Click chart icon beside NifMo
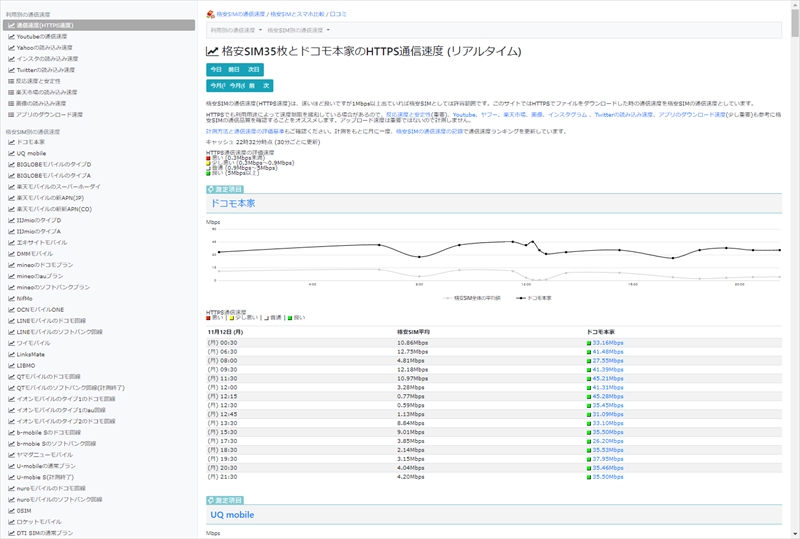This screenshot has width=800, height=539. 11,299
